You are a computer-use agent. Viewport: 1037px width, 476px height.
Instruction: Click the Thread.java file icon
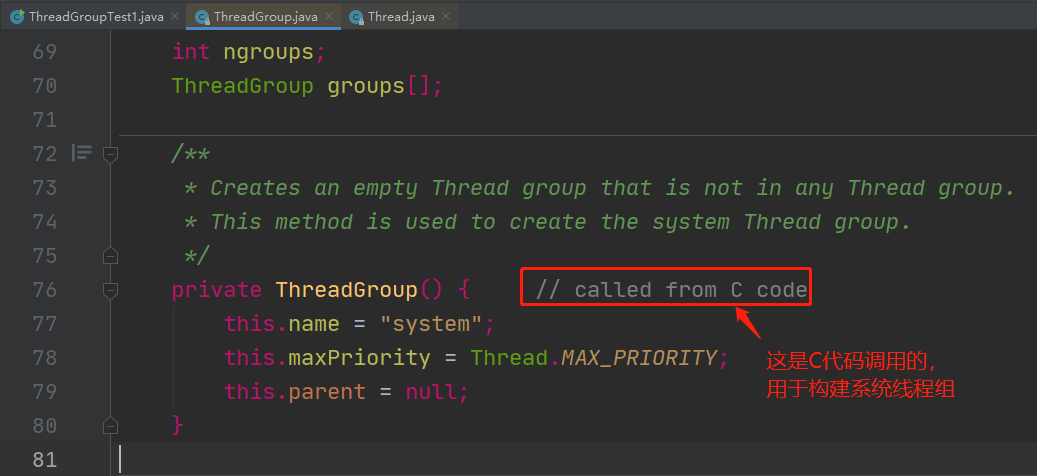[356, 17]
